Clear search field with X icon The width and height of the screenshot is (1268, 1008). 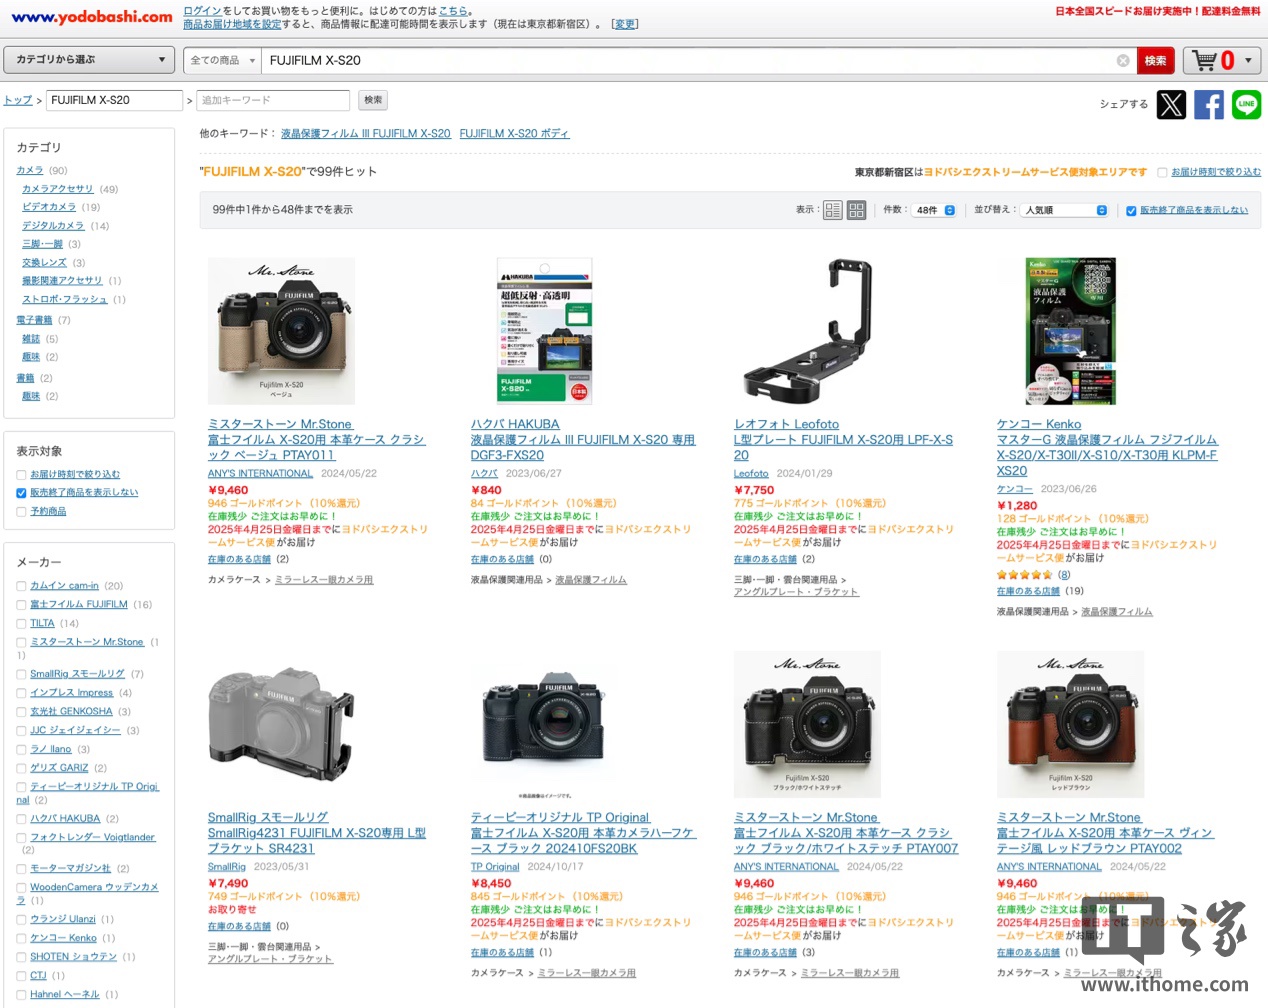point(1123,61)
